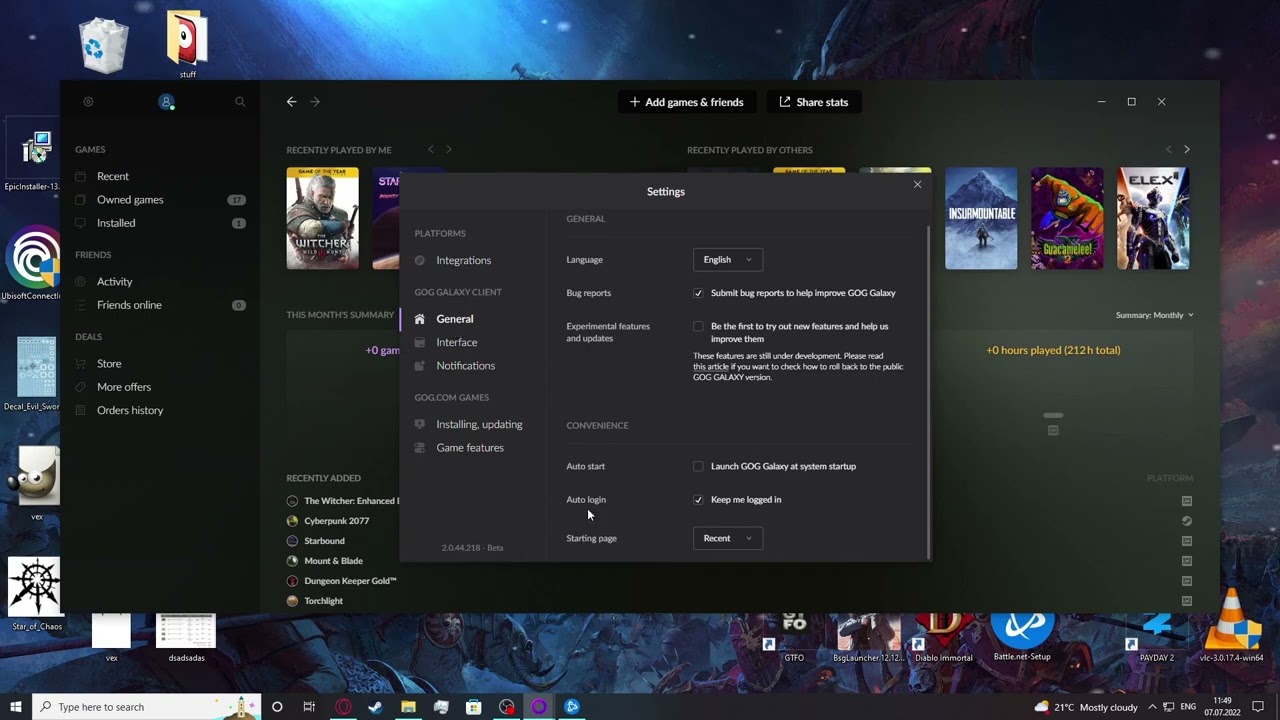Uncheck Submit bug reports checkbox
Viewport: 1280px width, 720px height.
(698, 293)
